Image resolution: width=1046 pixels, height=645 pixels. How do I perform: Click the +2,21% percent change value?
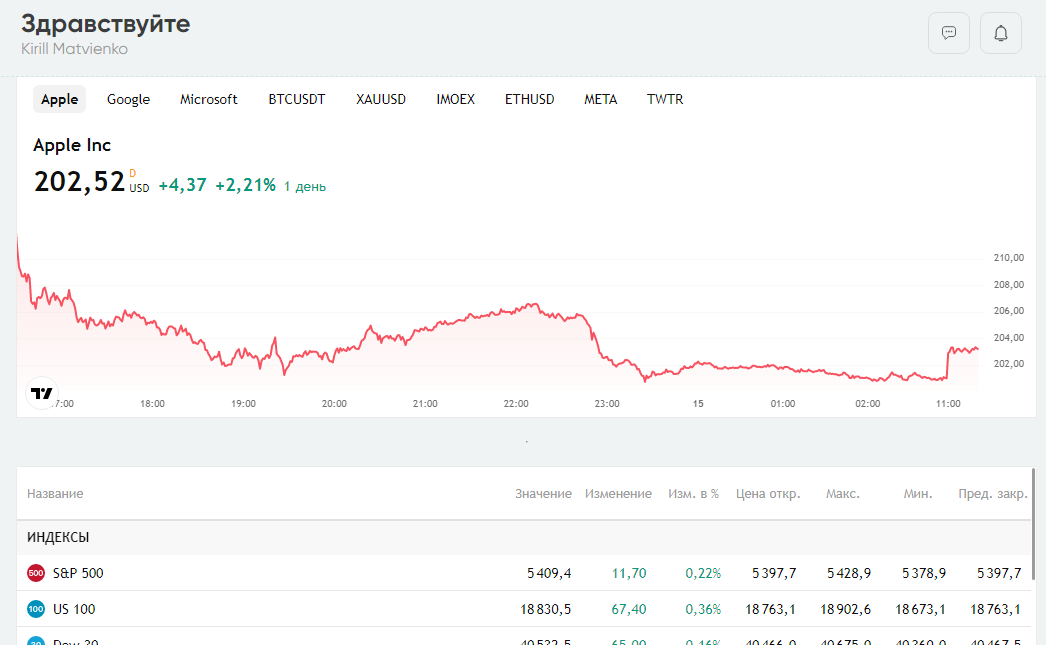[x=245, y=185]
